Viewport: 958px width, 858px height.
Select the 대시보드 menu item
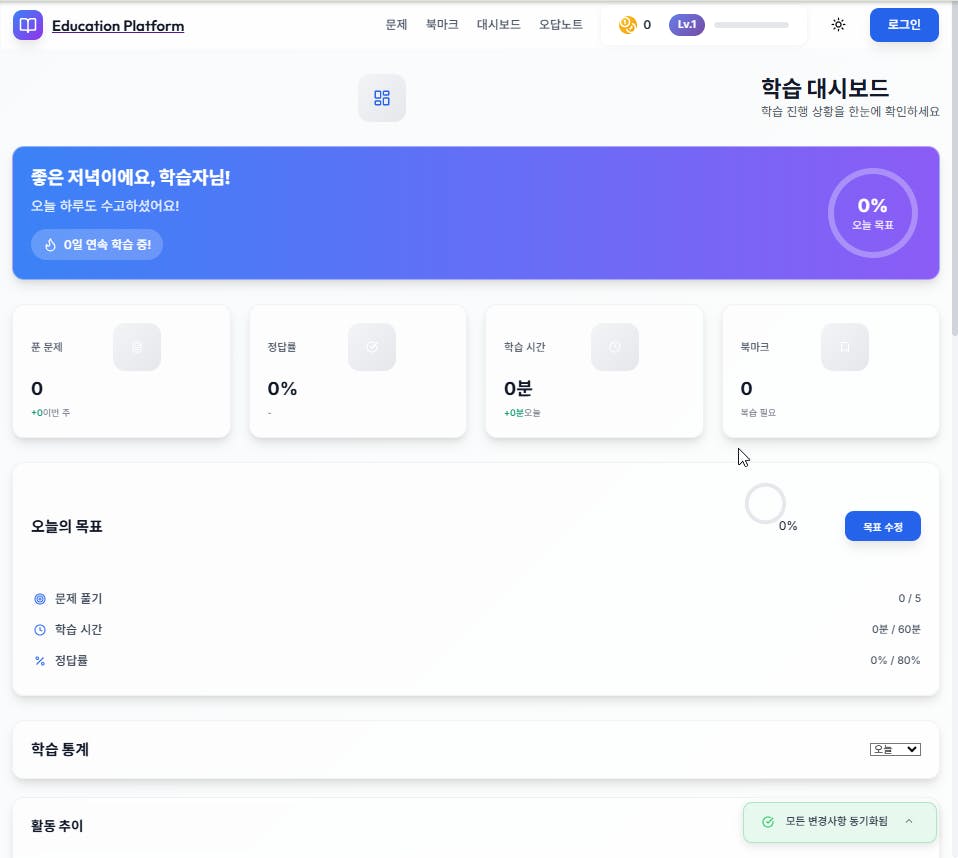499,24
